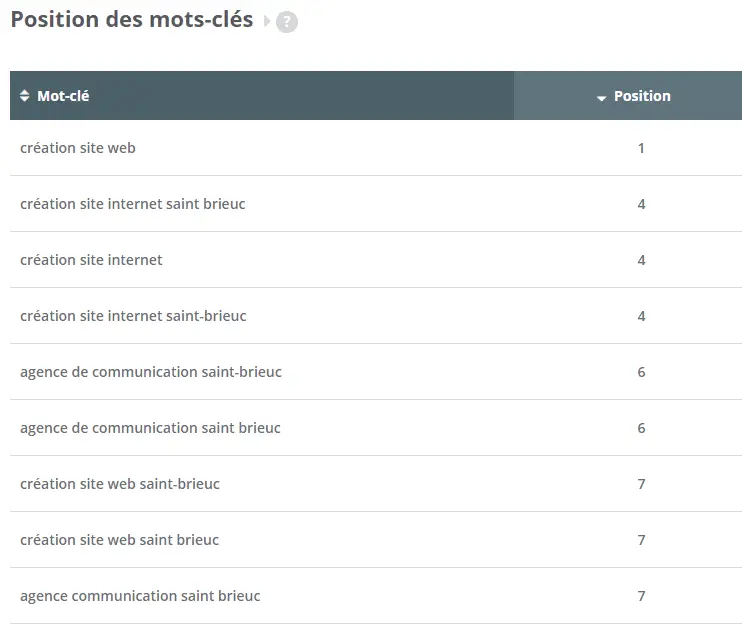Select the keyword 'création site internet'
Screen dimensions: 742x624
tap(91, 260)
